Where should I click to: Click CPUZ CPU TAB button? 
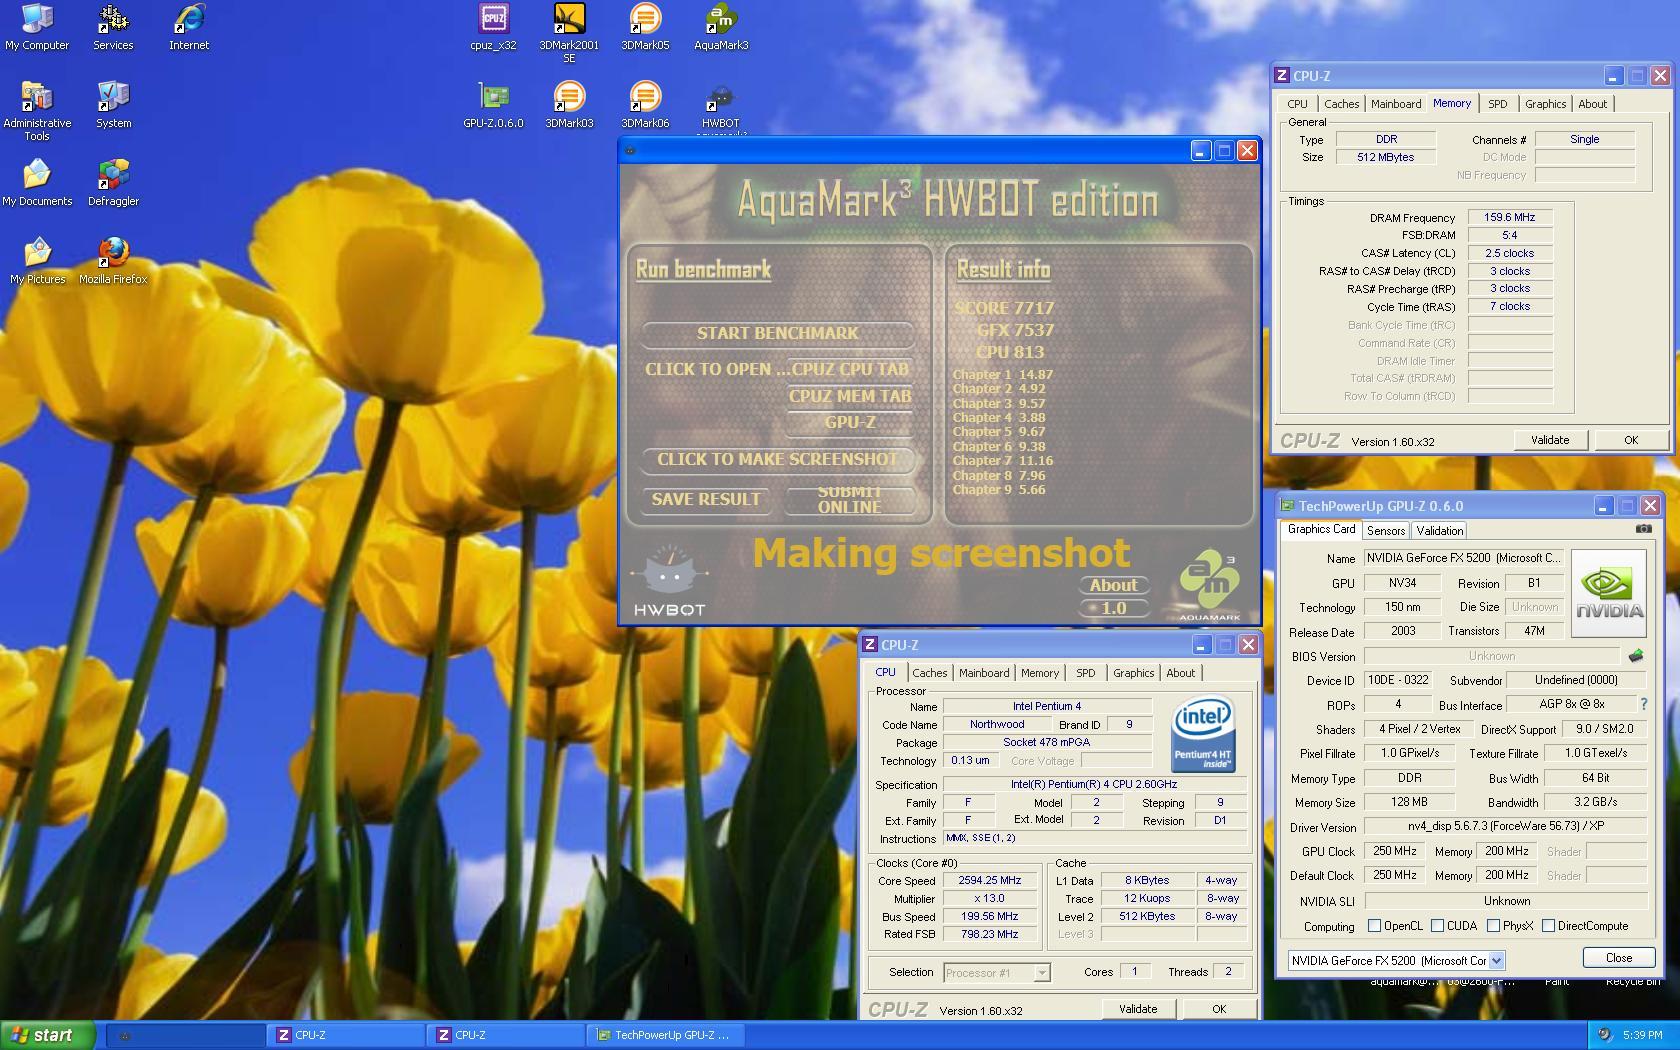click(x=850, y=369)
